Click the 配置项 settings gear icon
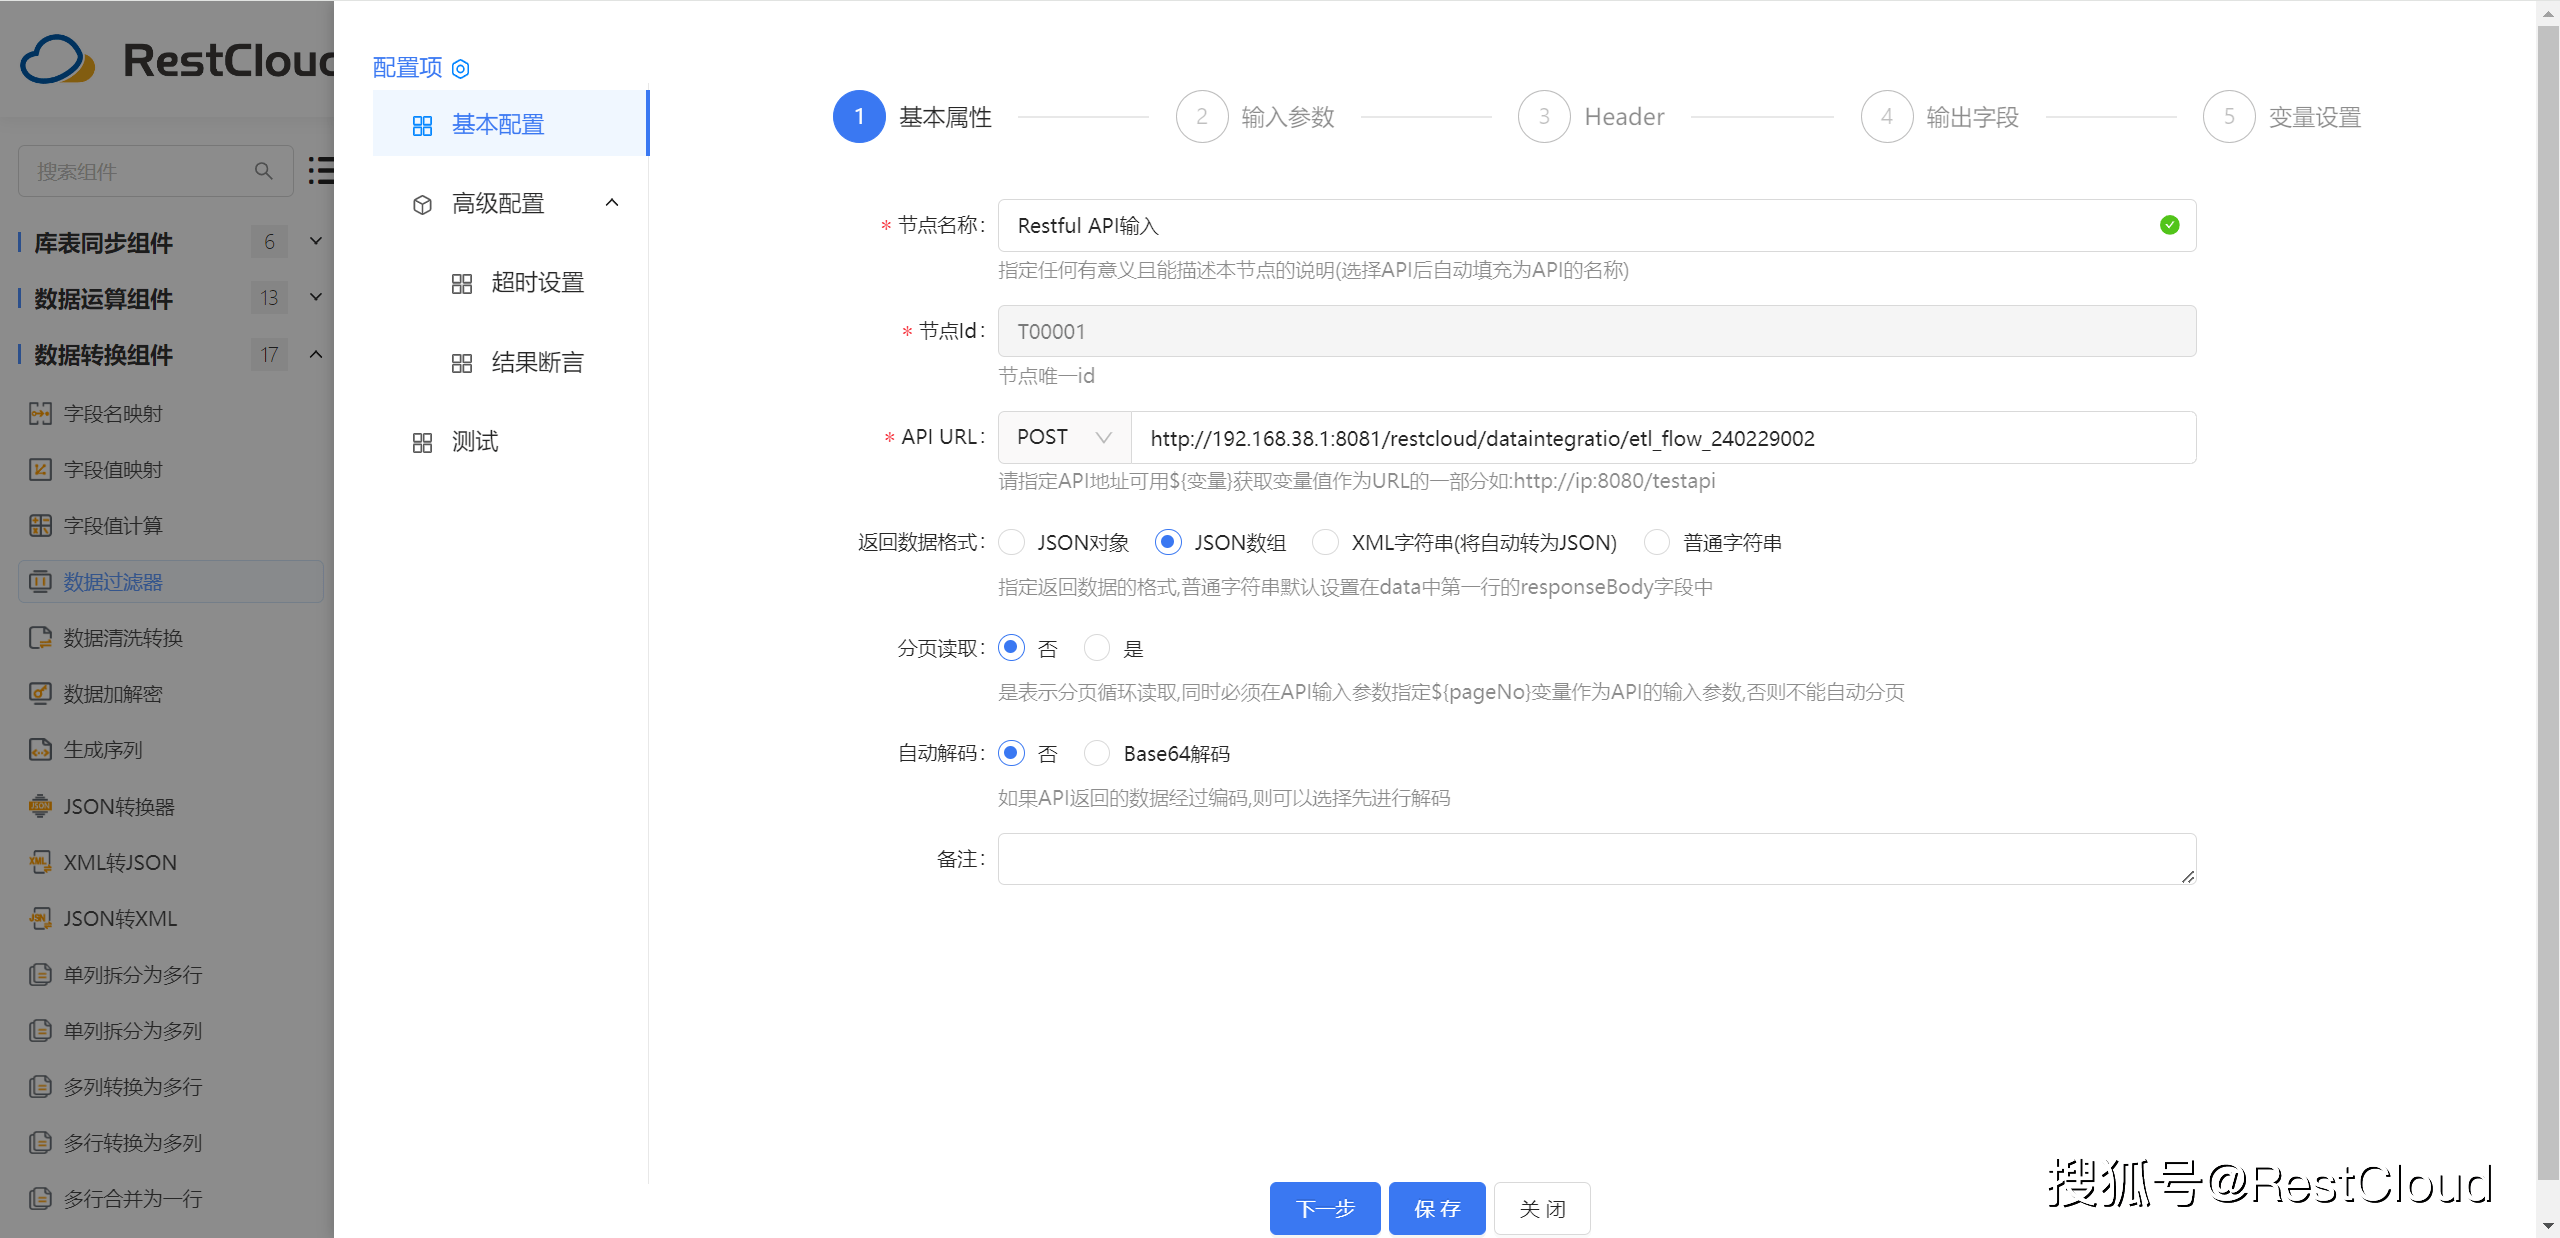Screen dimensions: 2560x1238 (460, 69)
